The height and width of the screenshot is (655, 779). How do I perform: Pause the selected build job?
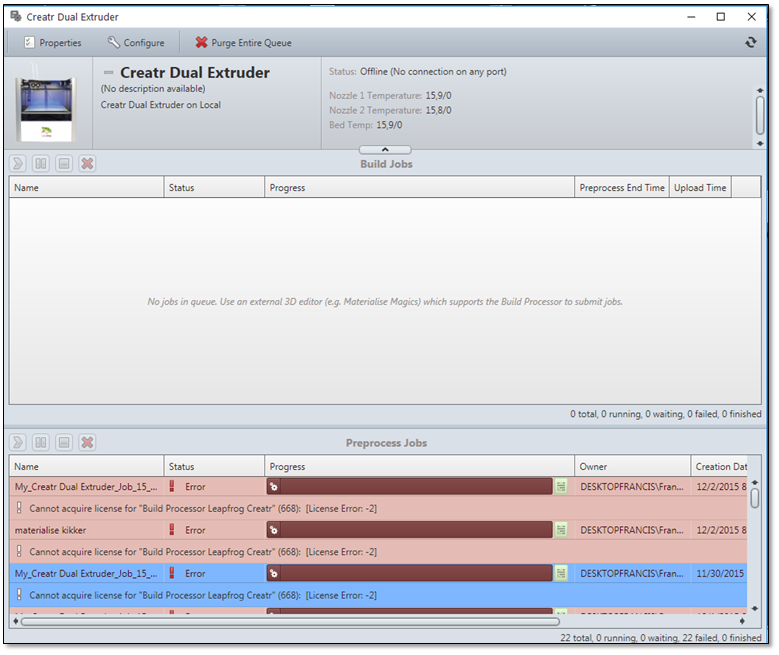pyautogui.click(x=41, y=164)
